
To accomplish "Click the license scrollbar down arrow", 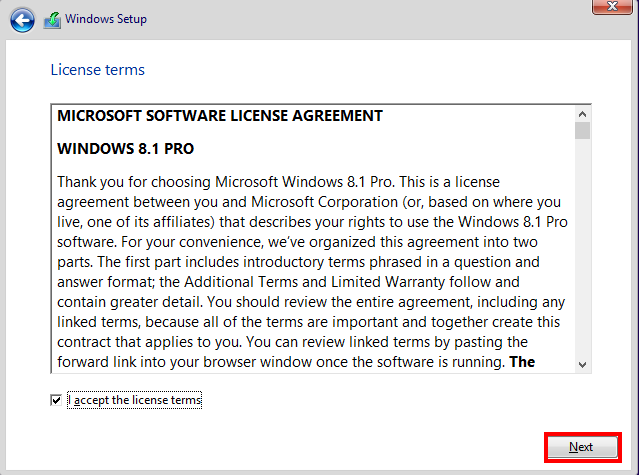I will [582, 365].
